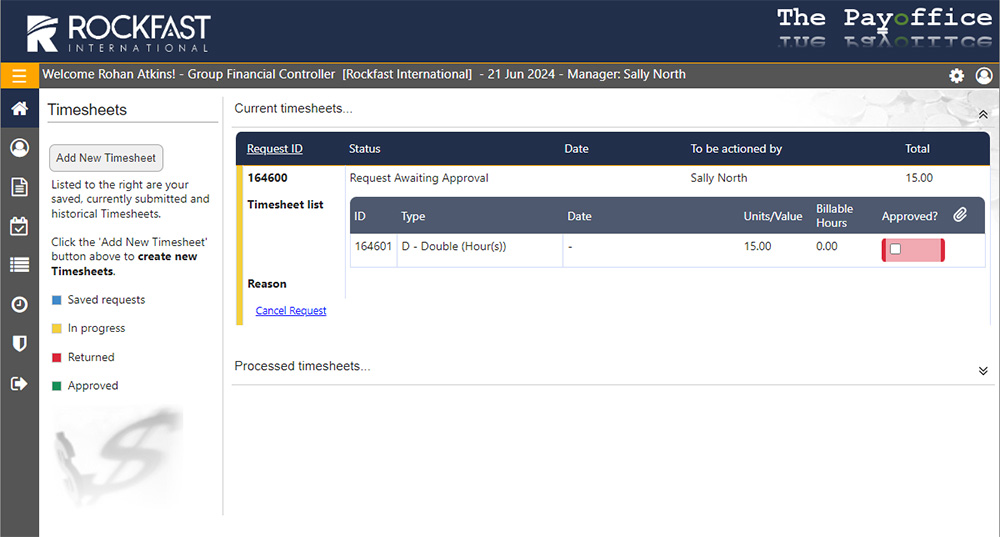This screenshot has height=537, width=1000.
Task: Click the logout arrow sidebar icon
Action: pyautogui.click(x=19, y=383)
